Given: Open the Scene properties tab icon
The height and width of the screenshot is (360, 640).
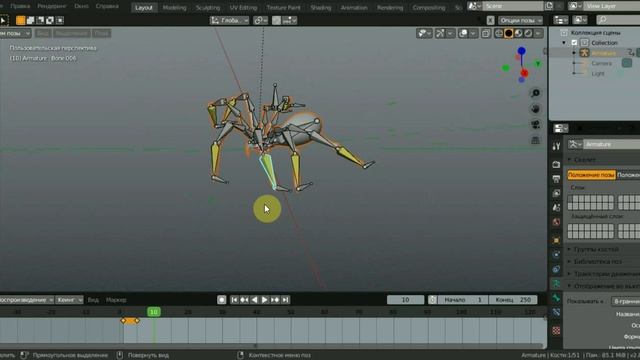Looking at the screenshot, I should click(556, 207).
